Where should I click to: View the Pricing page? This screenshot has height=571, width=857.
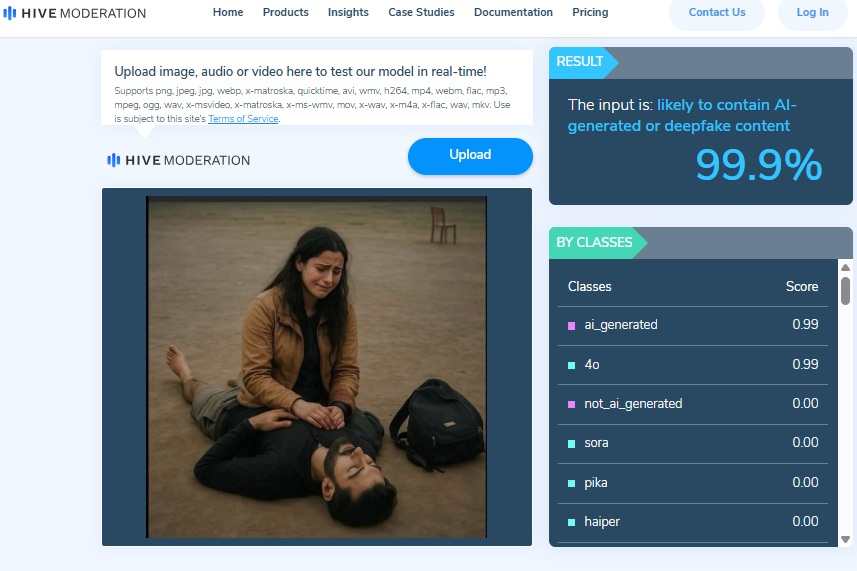tap(590, 12)
